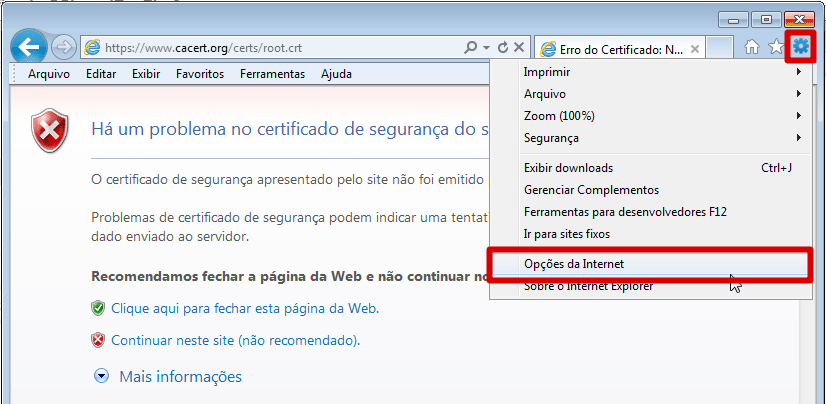Image resolution: width=826 pixels, height=404 pixels.
Task: Click the search magnifier icon in address bar
Action: tap(471, 47)
